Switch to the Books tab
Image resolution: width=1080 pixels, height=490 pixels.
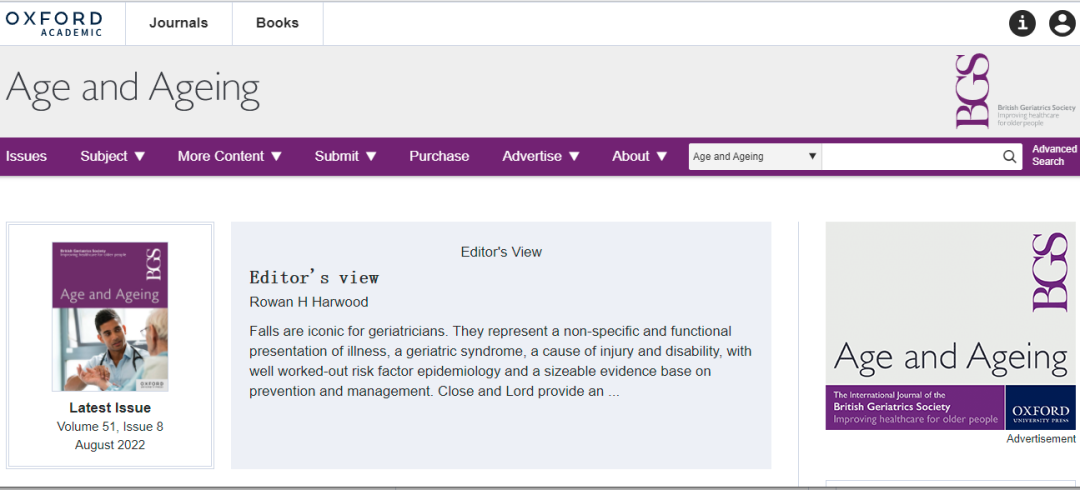(x=277, y=23)
